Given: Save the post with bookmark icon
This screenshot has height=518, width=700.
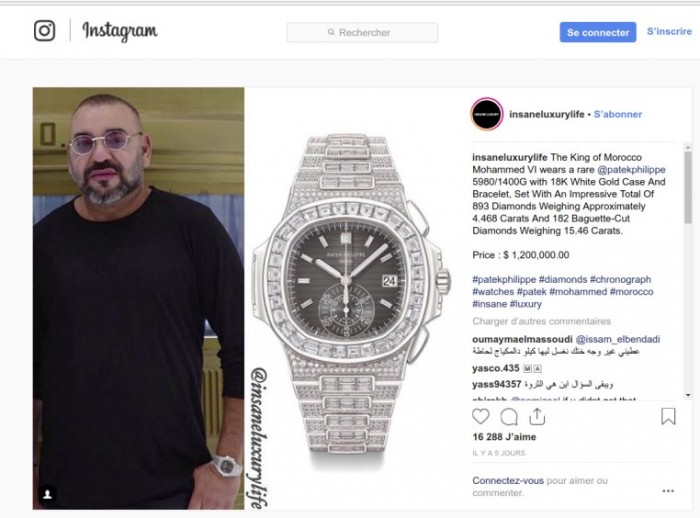Looking at the screenshot, I should (x=668, y=416).
